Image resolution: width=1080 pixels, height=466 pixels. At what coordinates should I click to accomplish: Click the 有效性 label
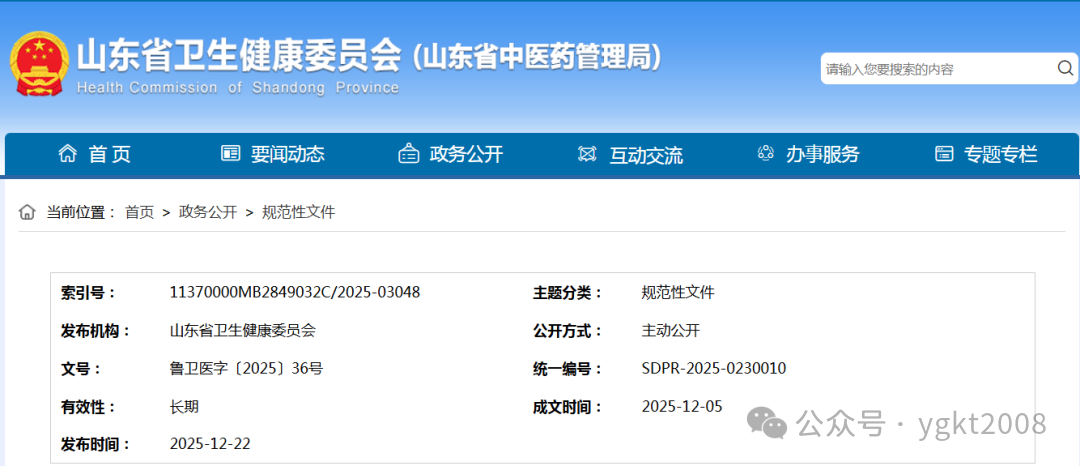click(89, 407)
